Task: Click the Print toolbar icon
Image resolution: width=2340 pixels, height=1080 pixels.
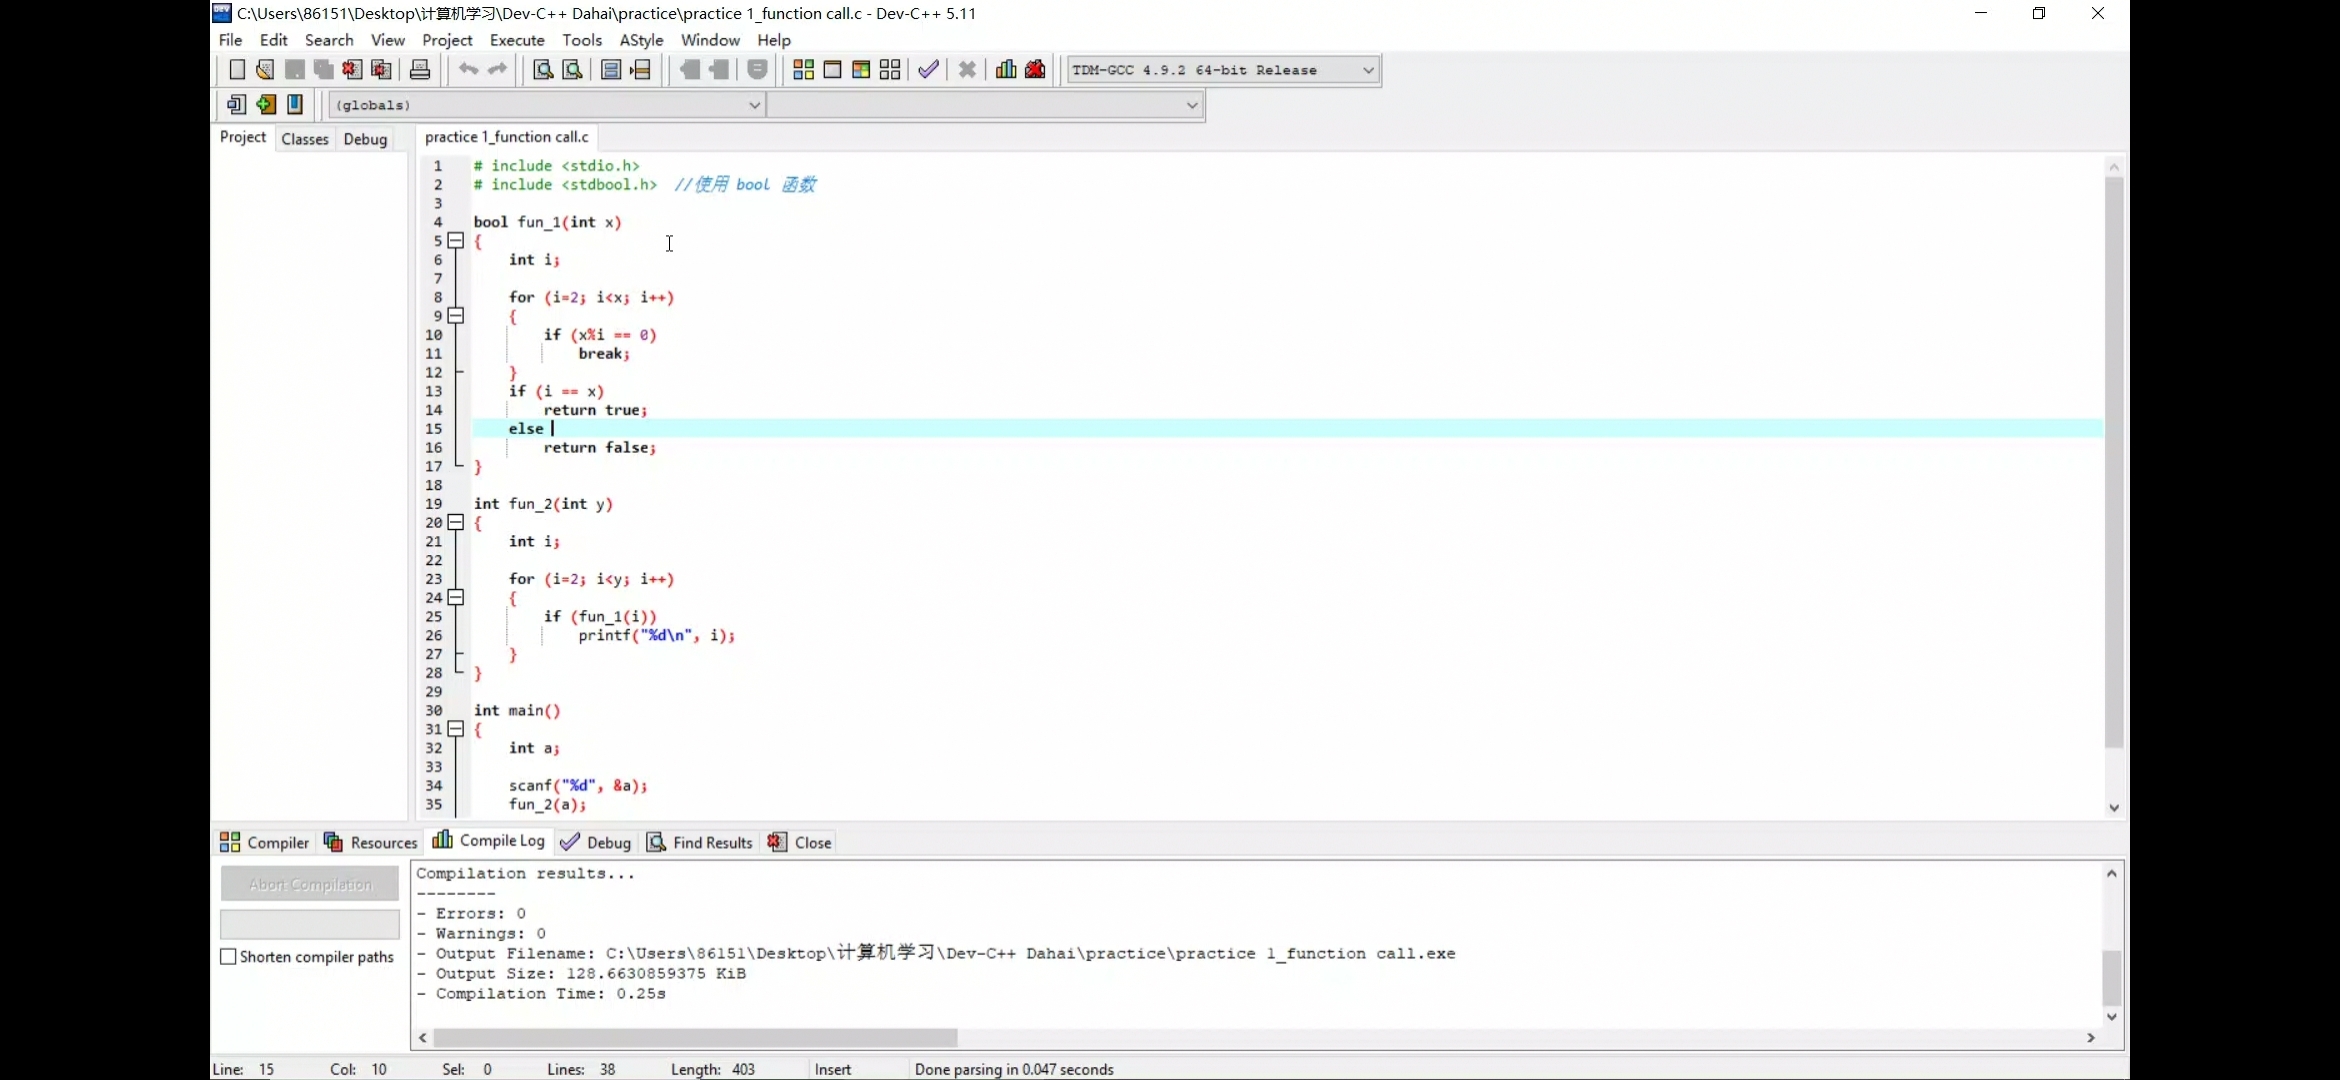Action: 420,70
